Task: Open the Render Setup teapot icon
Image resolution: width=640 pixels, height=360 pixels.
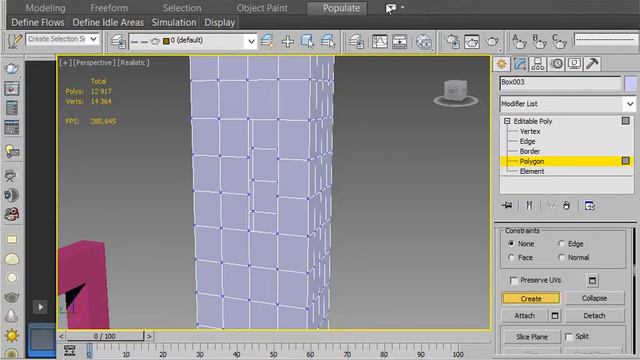Action: [452, 41]
